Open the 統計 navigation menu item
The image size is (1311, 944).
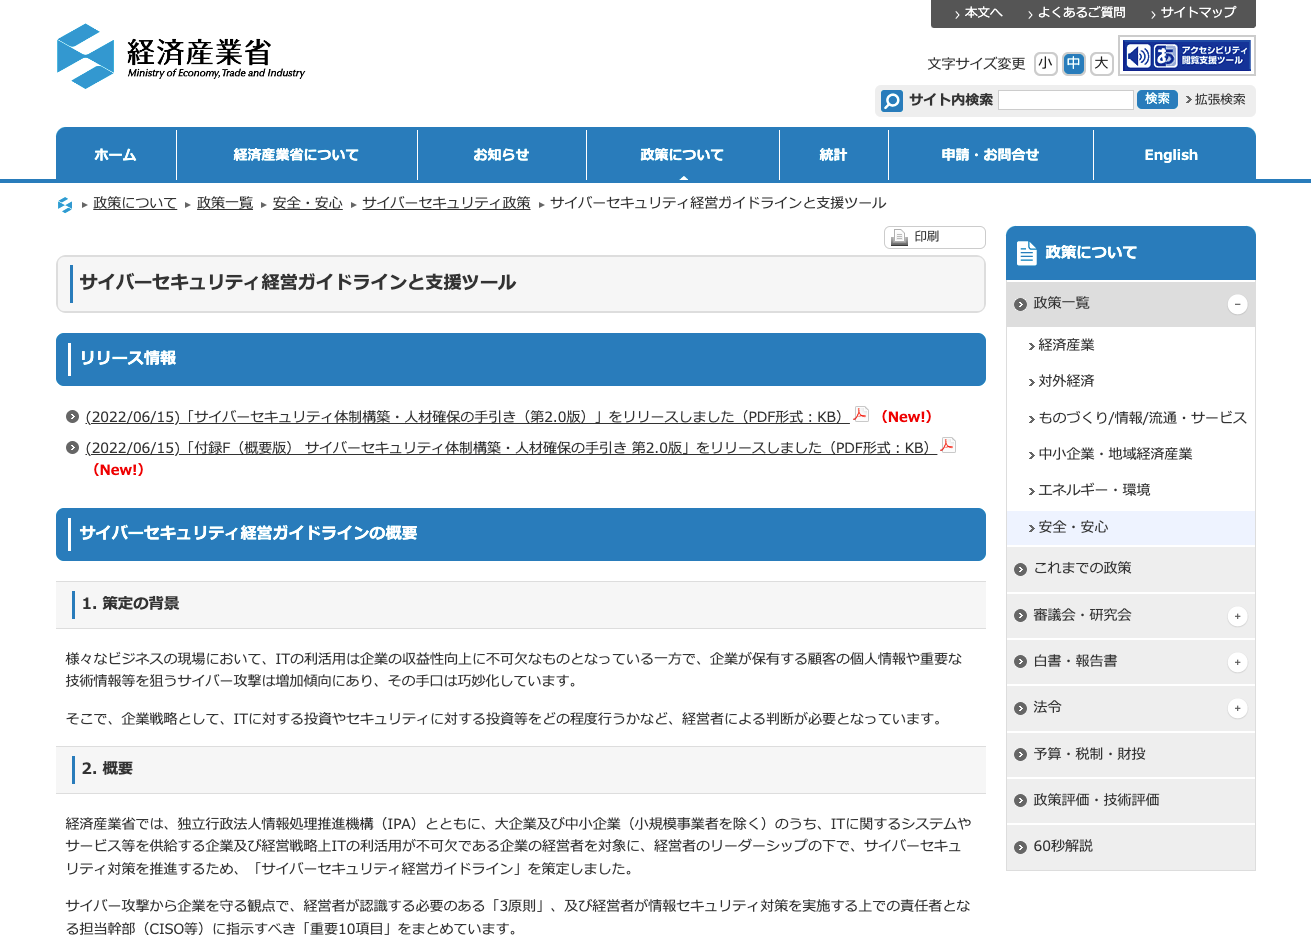[832, 154]
